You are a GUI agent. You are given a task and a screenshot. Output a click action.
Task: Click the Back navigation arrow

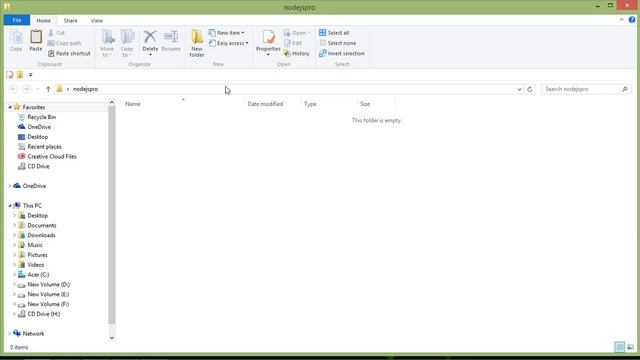pyautogui.click(x=13, y=89)
